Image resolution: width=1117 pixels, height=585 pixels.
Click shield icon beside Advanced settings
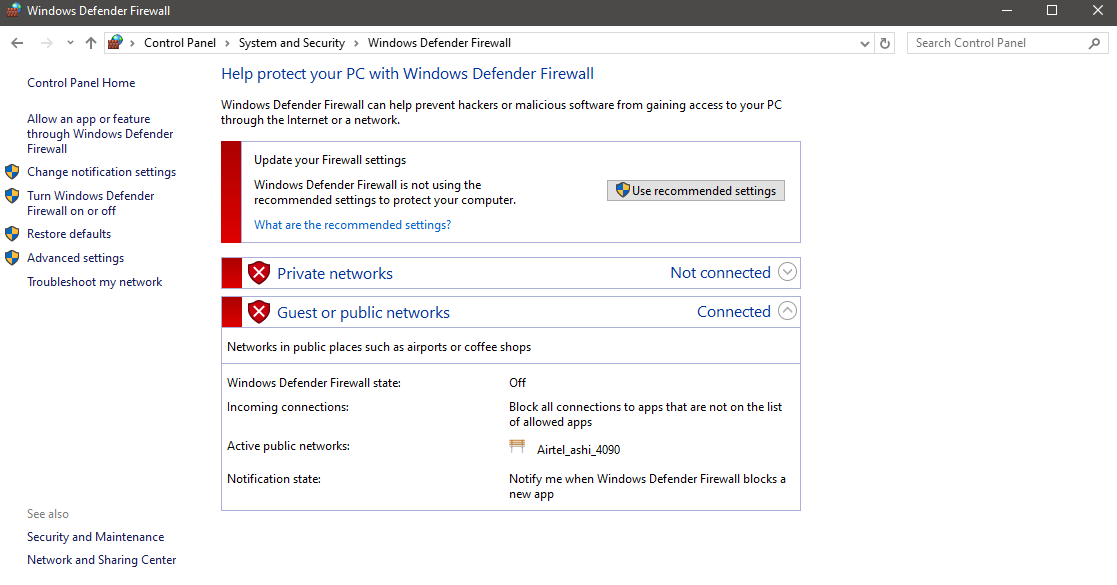[x=12, y=258]
